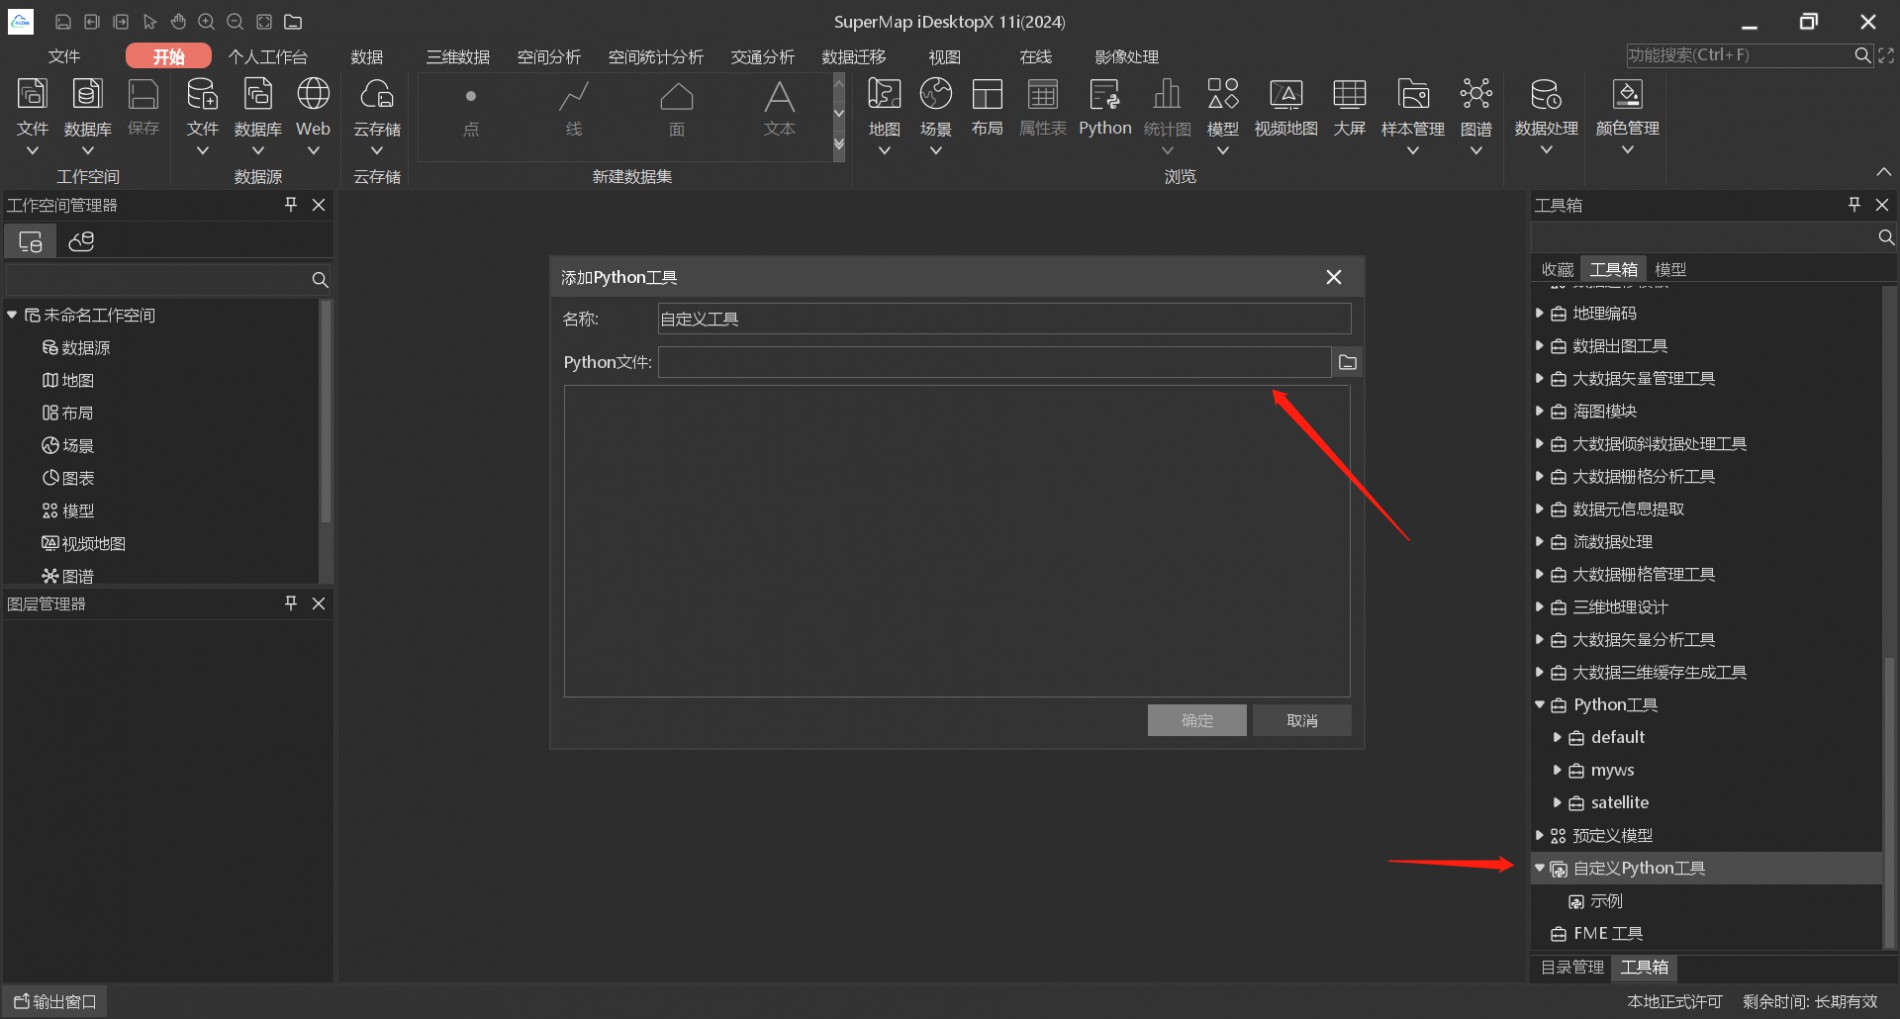
Task: Expand the 海图模块 node
Action: tap(1540, 411)
